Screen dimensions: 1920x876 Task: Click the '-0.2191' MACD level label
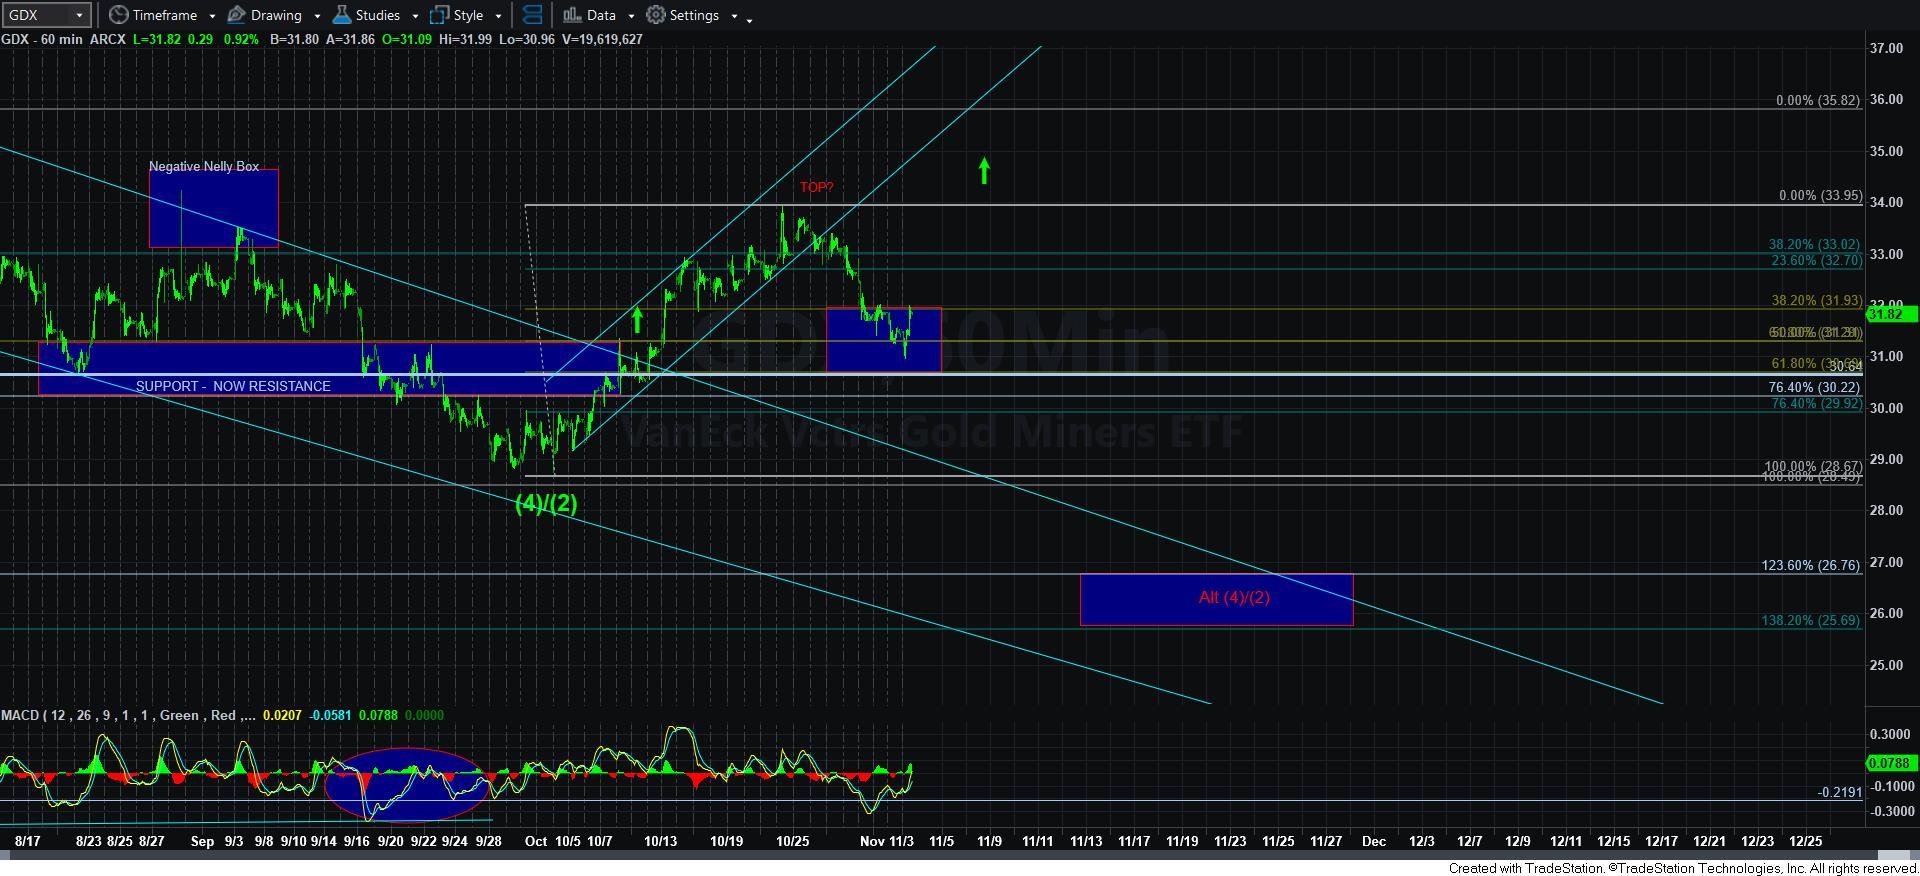[x=1840, y=792]
